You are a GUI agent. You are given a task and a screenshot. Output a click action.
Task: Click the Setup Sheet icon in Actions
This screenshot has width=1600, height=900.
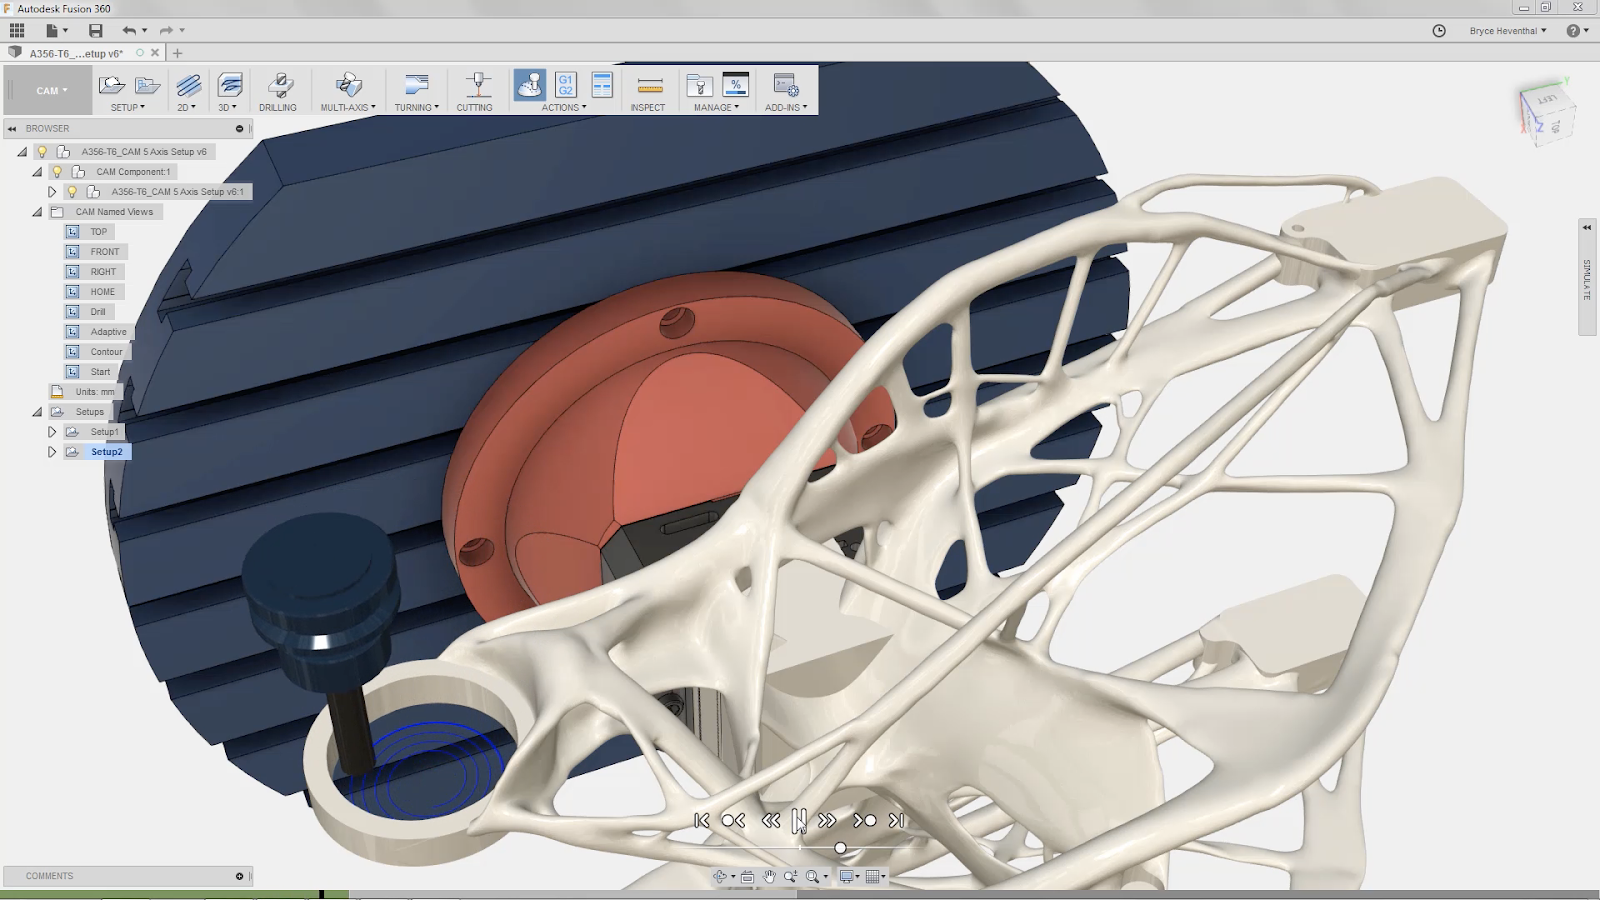pyautogui.click(x=602, y=85)
